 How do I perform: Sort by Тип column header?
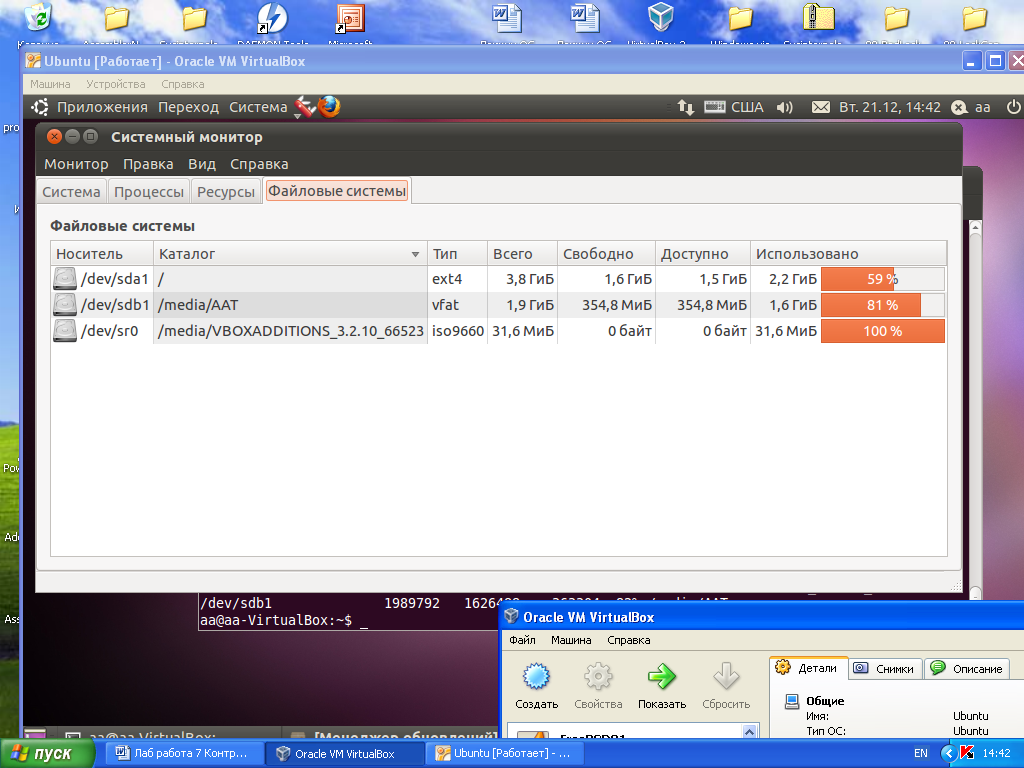click(457, 253)
